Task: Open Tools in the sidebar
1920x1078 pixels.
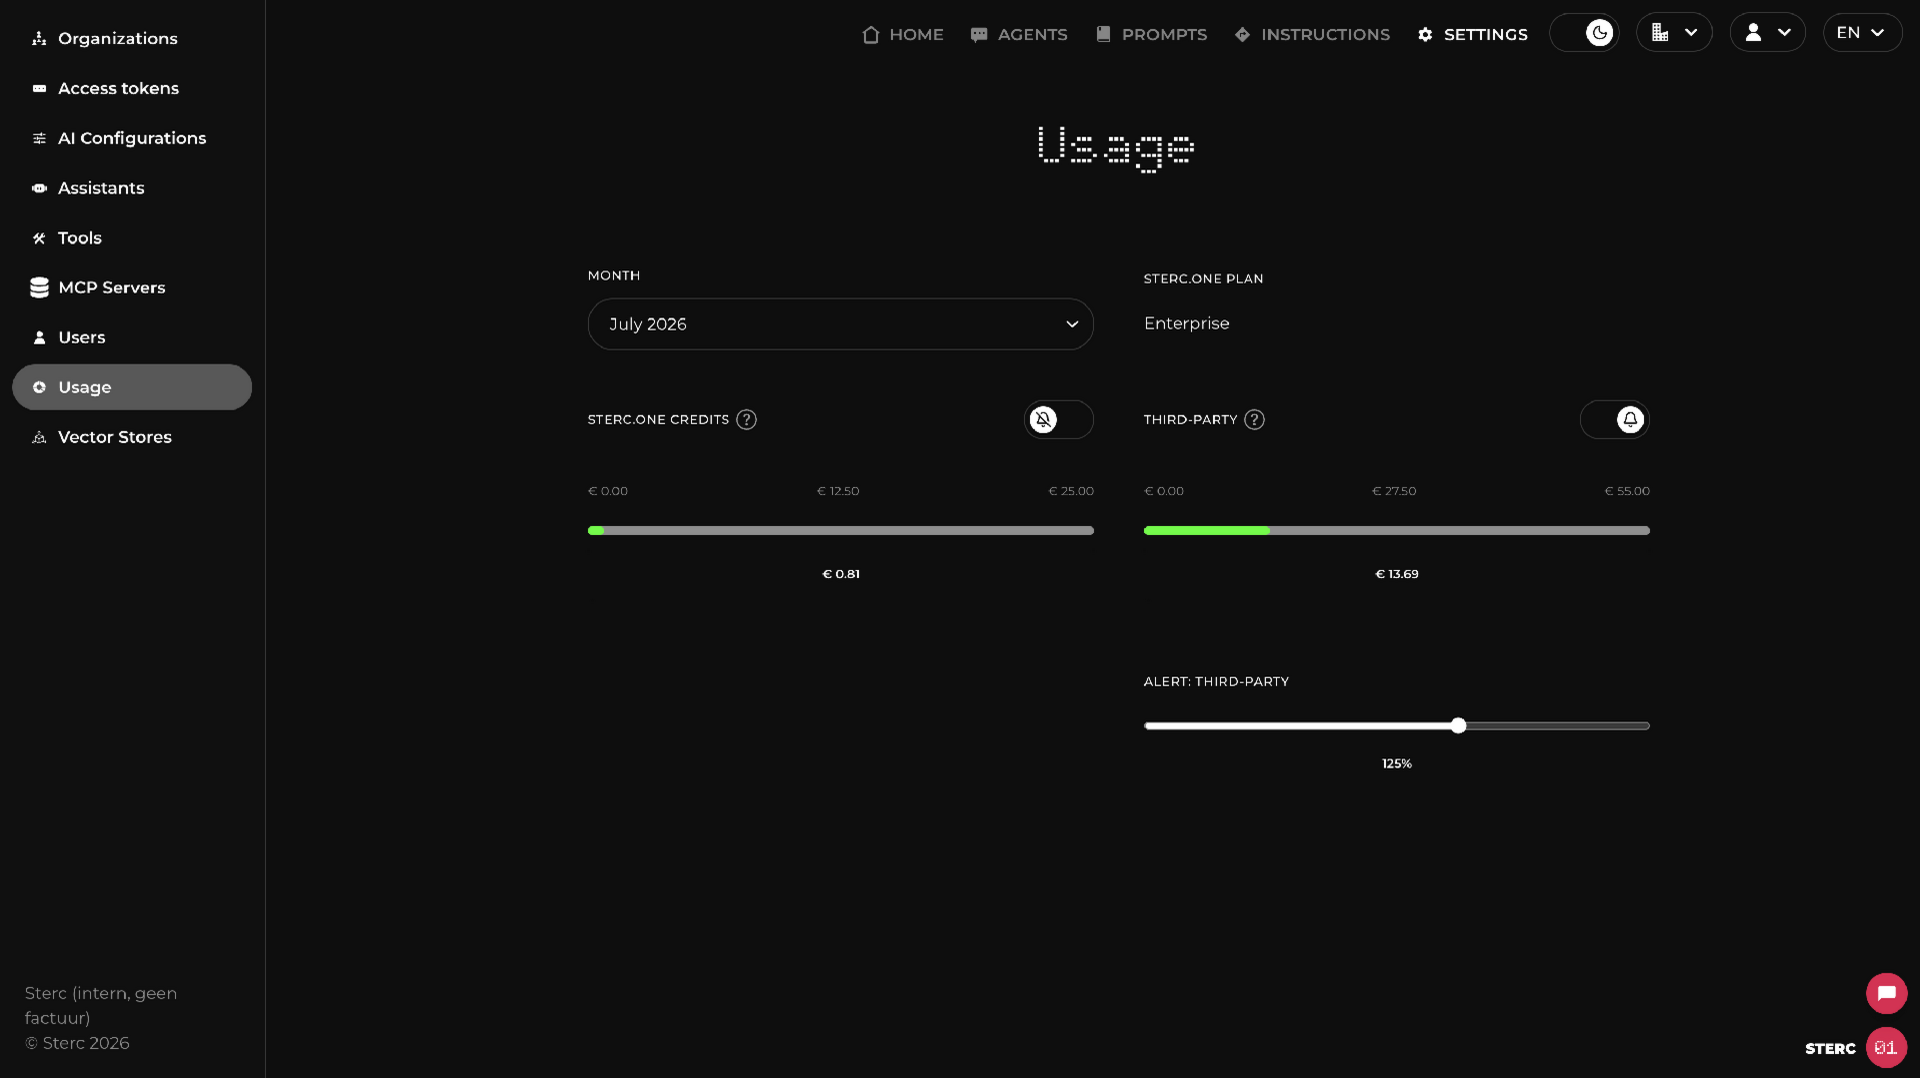Action: (x=132, y=238)
